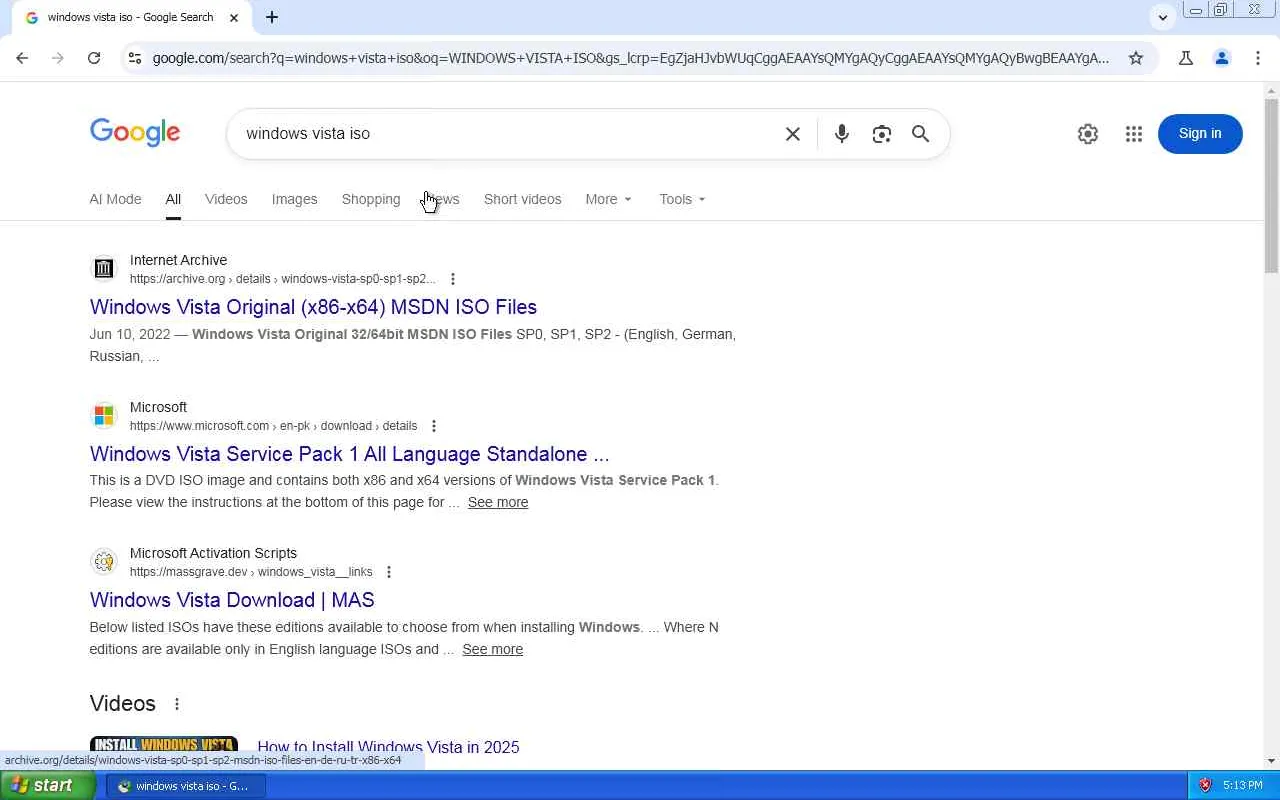Expand the Tools dropdown
Image resolution: width=1280 pixels, height=800 pixels.
click(x=682, y=199)
